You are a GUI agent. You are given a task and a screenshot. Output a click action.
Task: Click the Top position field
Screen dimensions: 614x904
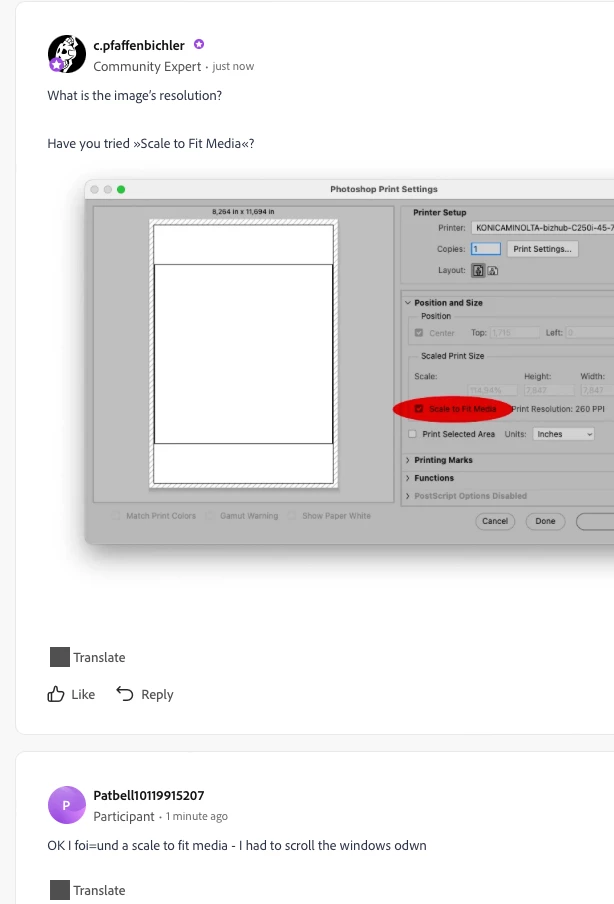pyautogui.click(x=515, y=333)
